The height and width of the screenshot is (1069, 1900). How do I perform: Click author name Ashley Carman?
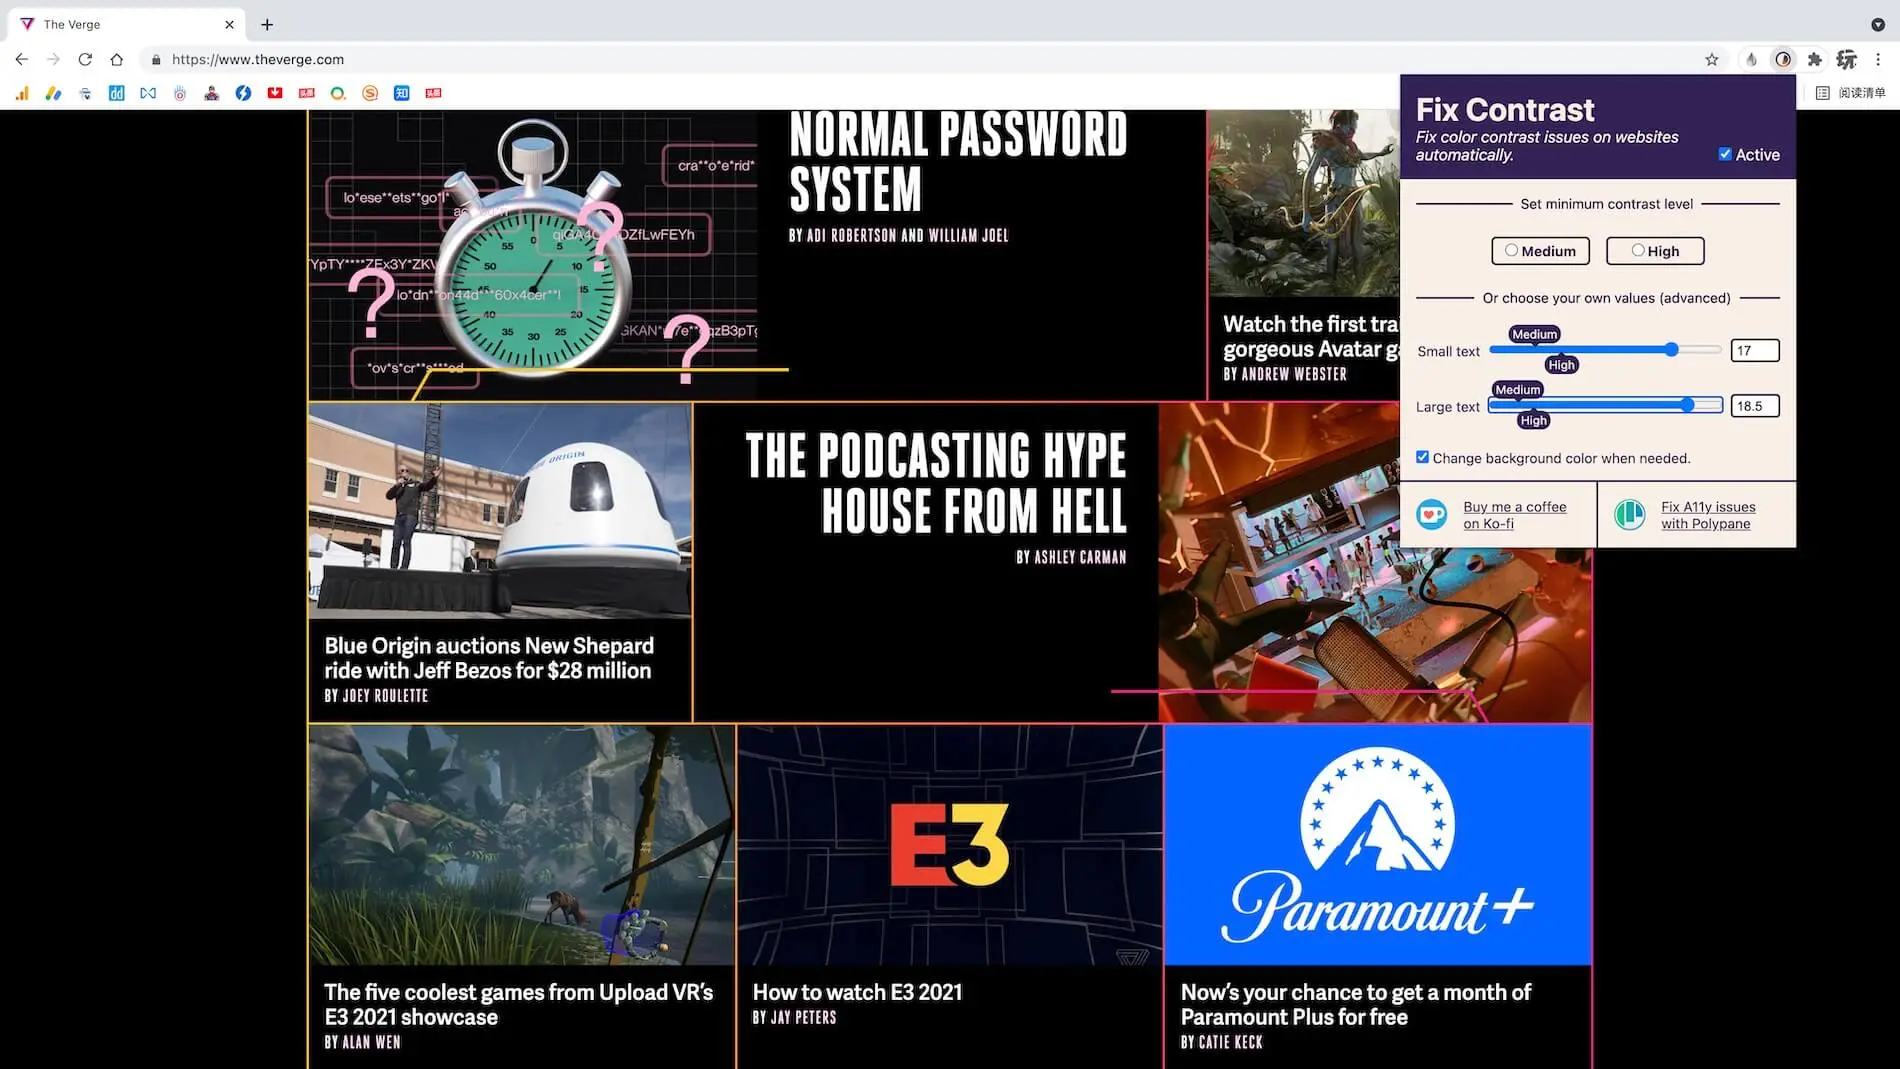1081,557
